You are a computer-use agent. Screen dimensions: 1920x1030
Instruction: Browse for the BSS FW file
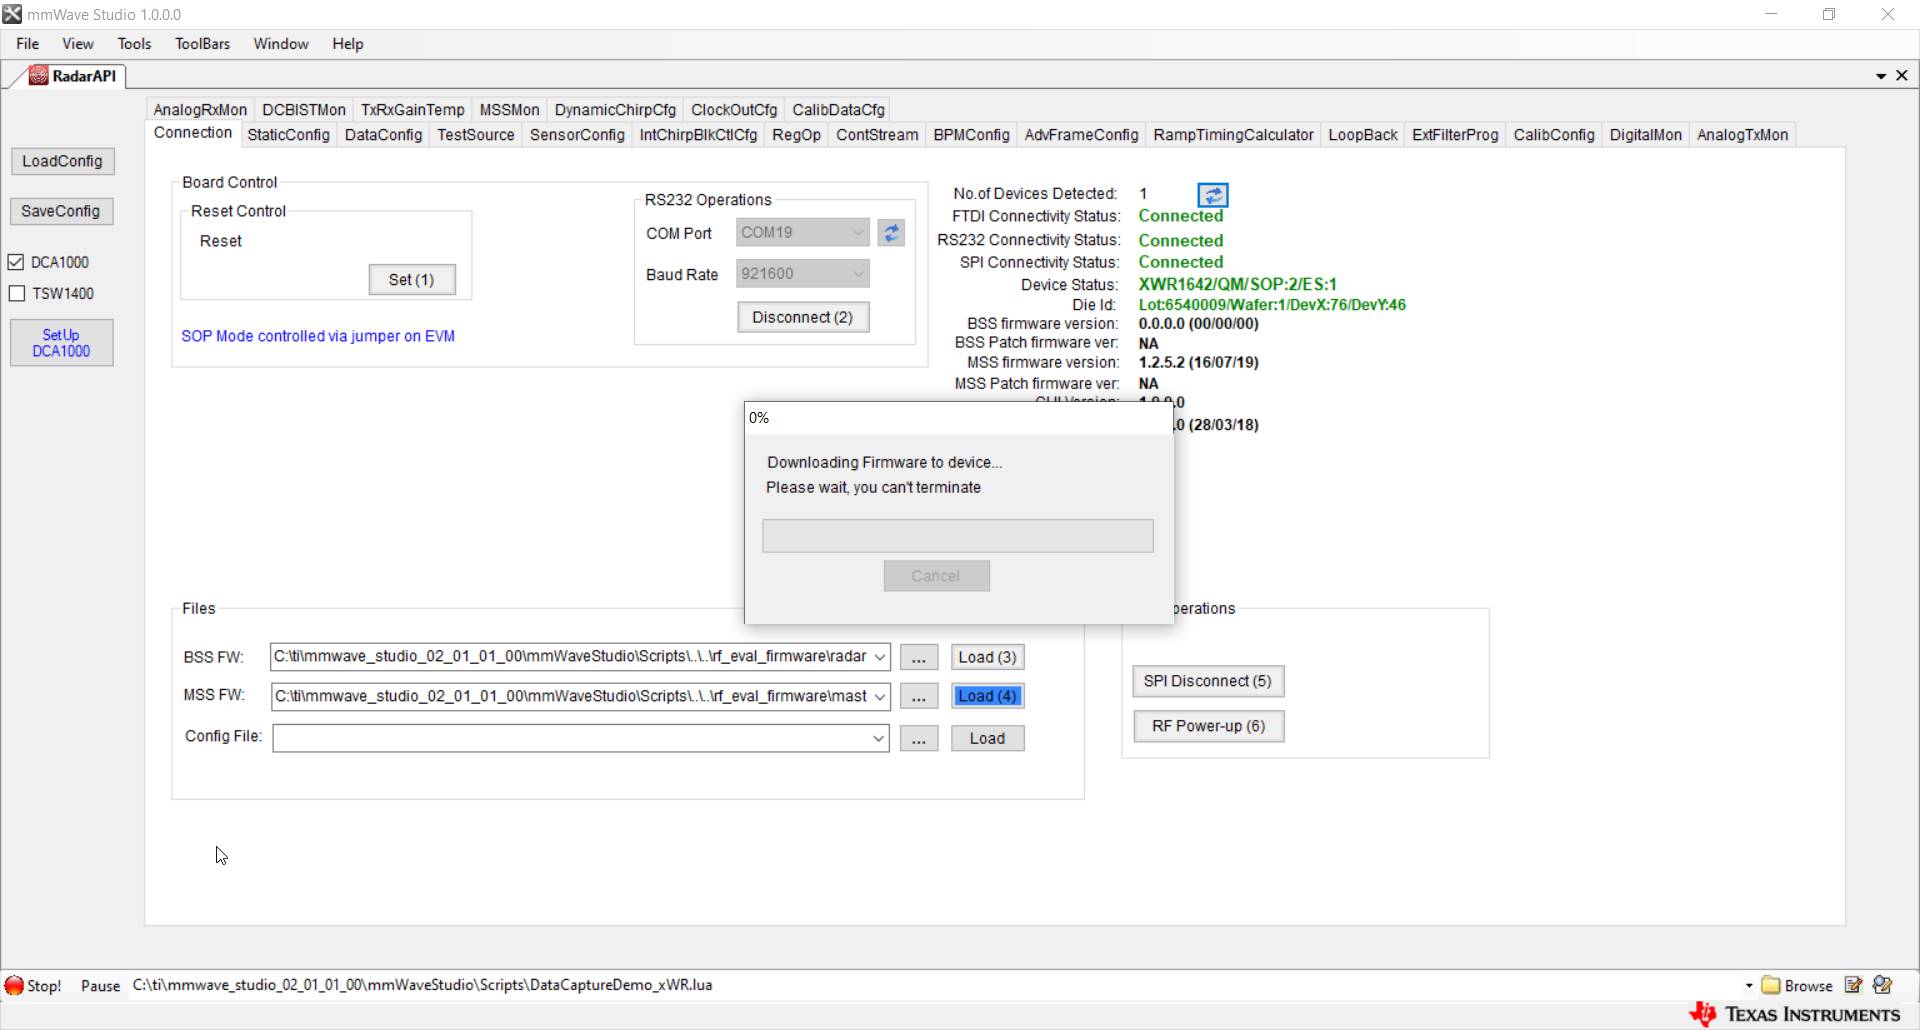919,657
